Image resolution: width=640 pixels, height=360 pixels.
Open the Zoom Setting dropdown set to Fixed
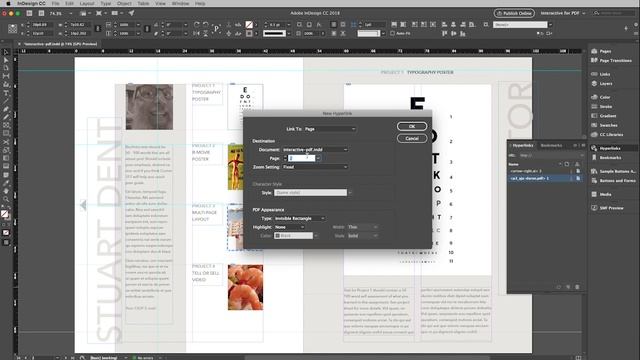point(315,167)
